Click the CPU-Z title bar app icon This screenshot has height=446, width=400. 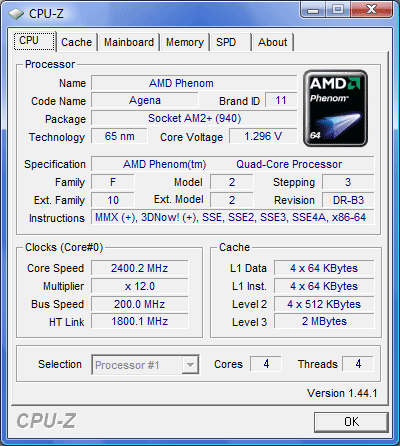pyautogui.click(x=16, y=14)
